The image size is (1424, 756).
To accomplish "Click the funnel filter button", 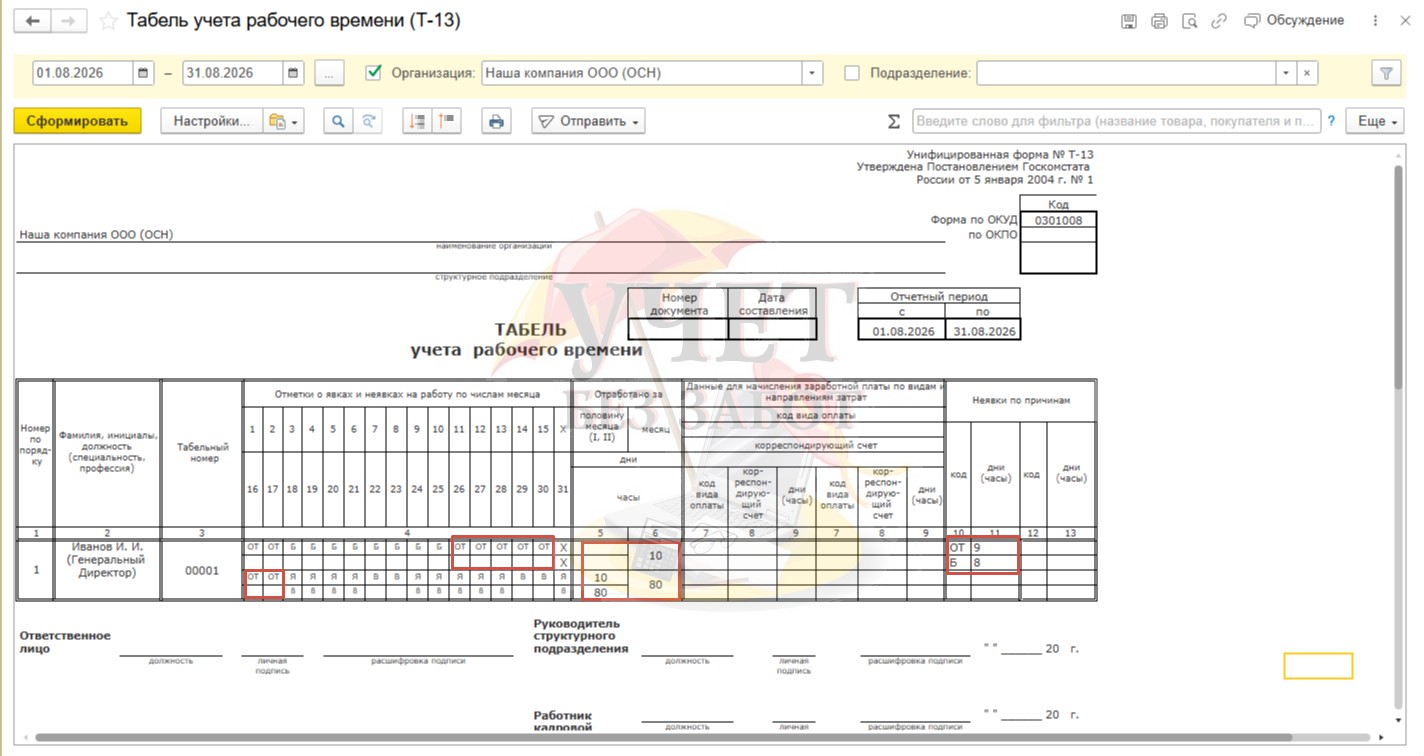I will click(x=1386, y=73).
